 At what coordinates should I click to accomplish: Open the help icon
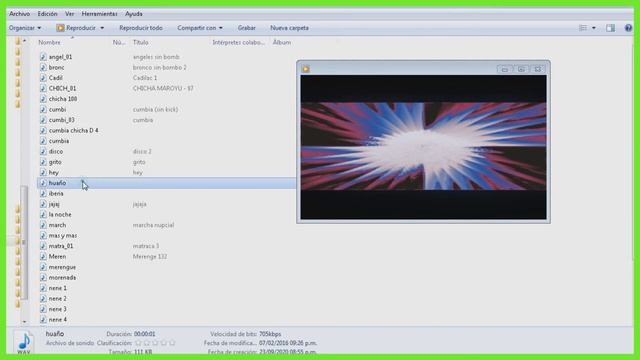click(x=628, y=28)
